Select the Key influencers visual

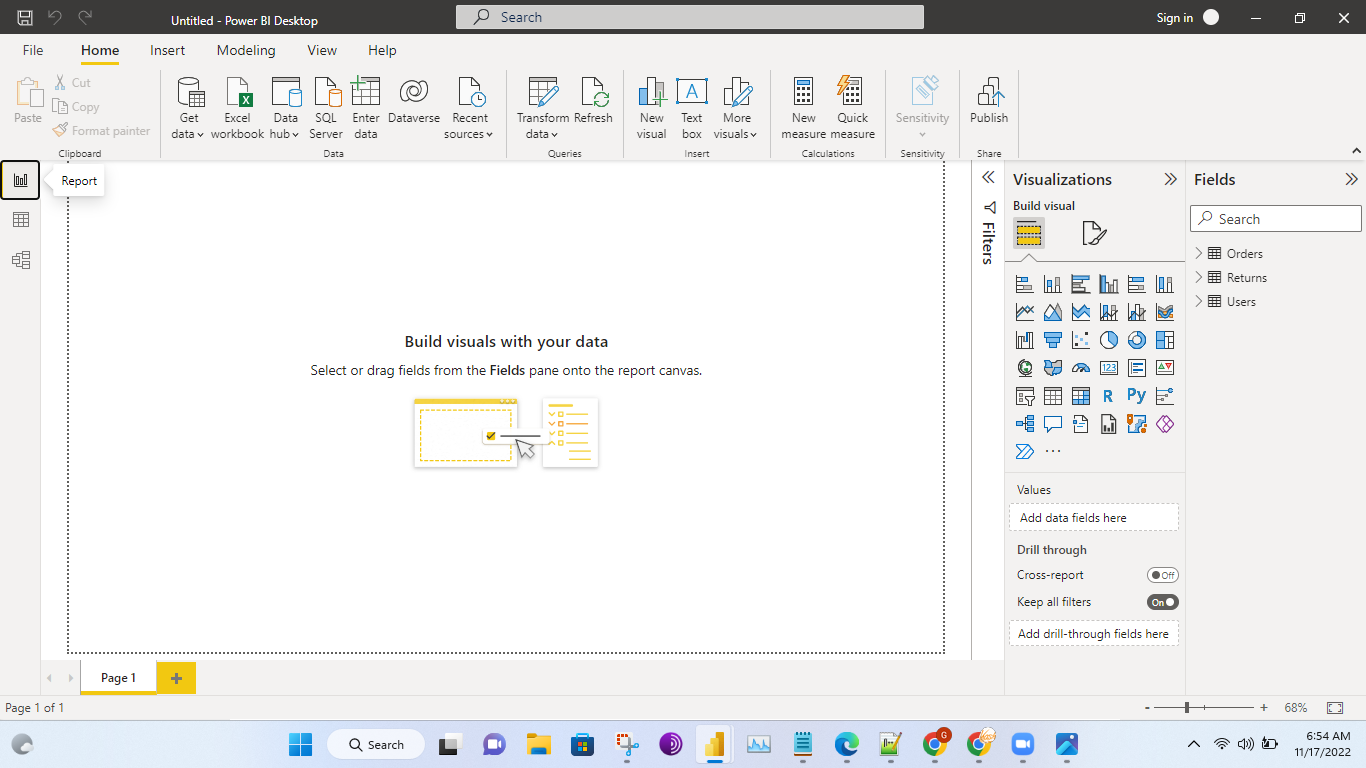[x=1164, y=396]
